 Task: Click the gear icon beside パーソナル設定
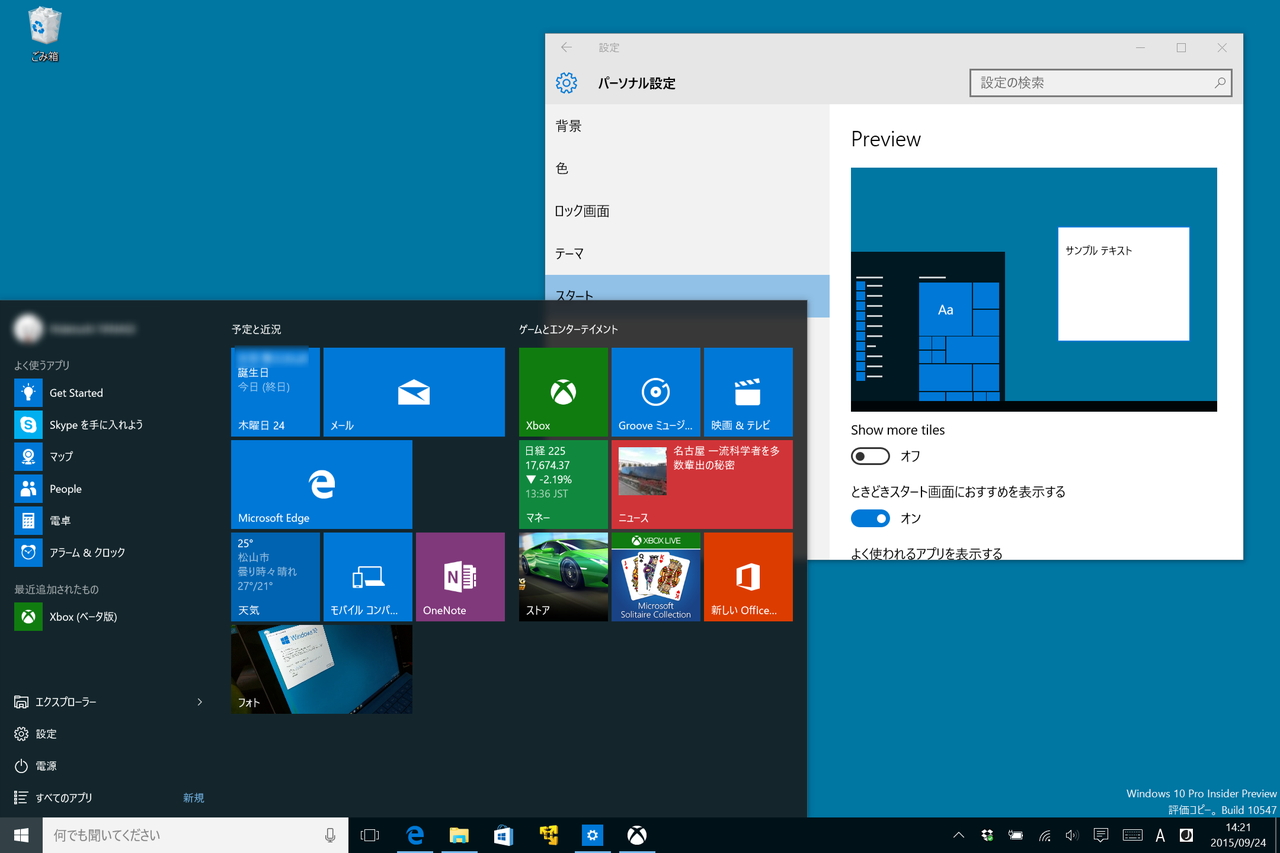(x=567, y=83)
